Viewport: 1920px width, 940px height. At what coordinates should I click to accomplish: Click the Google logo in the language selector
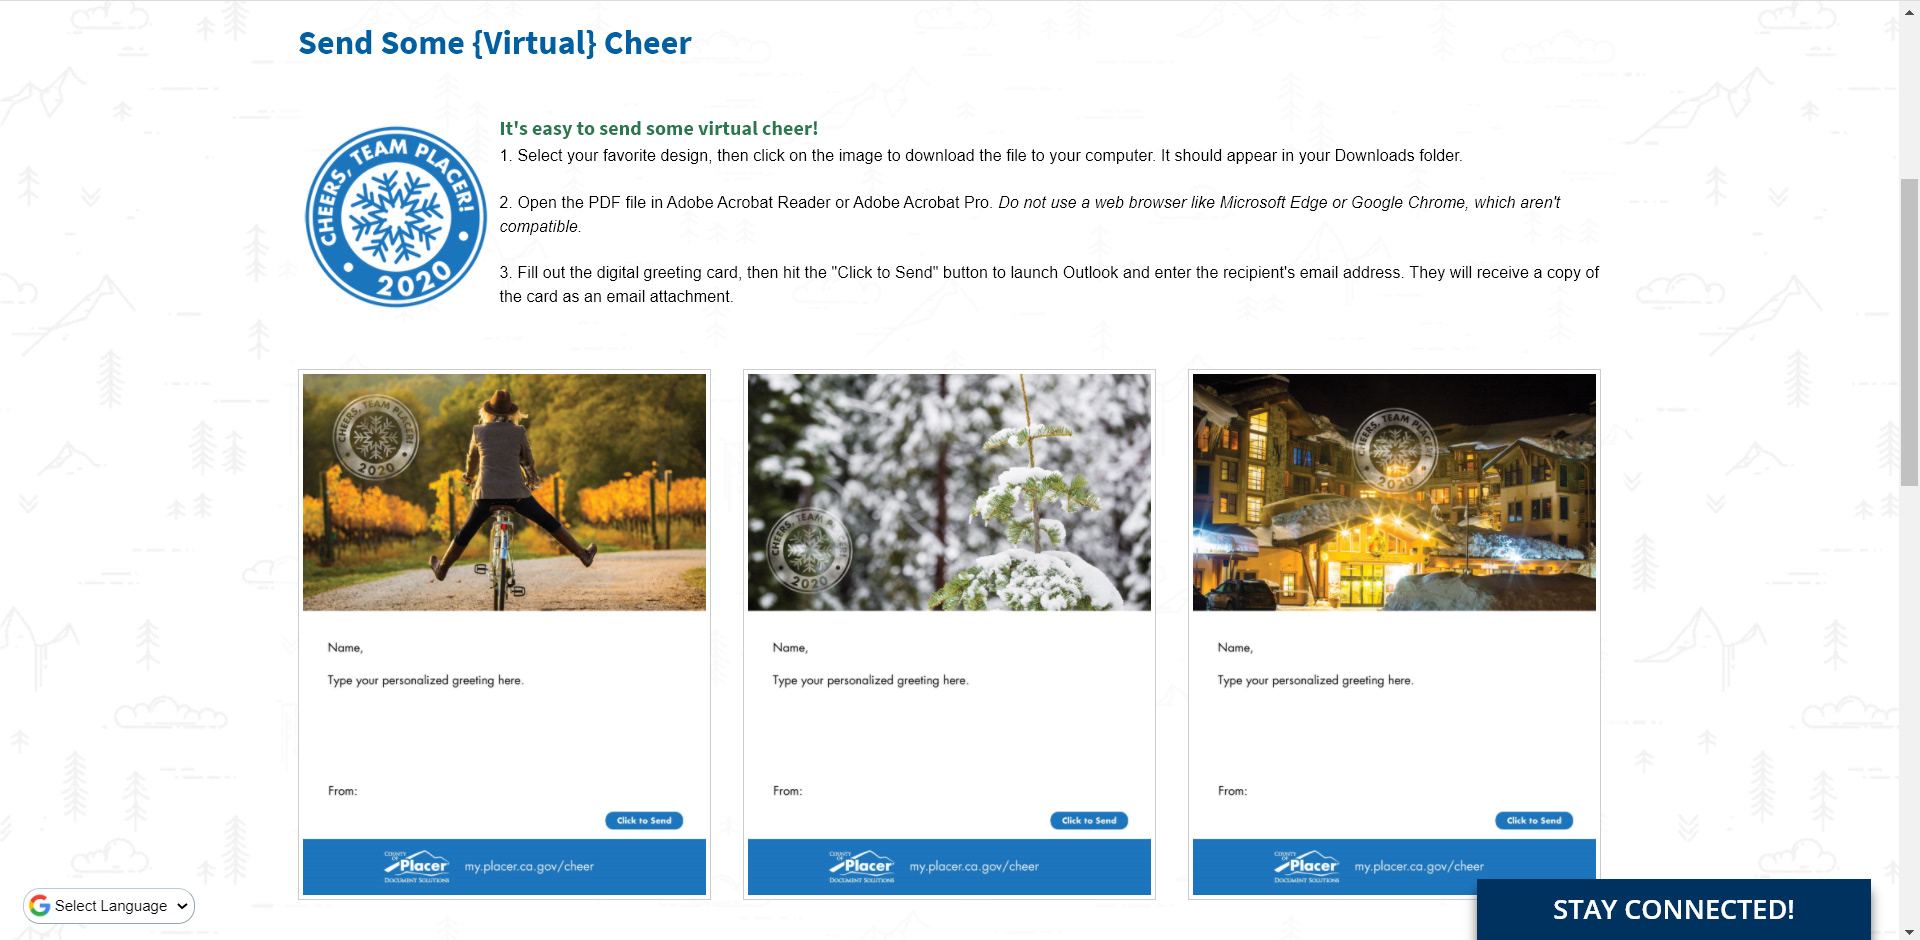(x=40, y=906)
